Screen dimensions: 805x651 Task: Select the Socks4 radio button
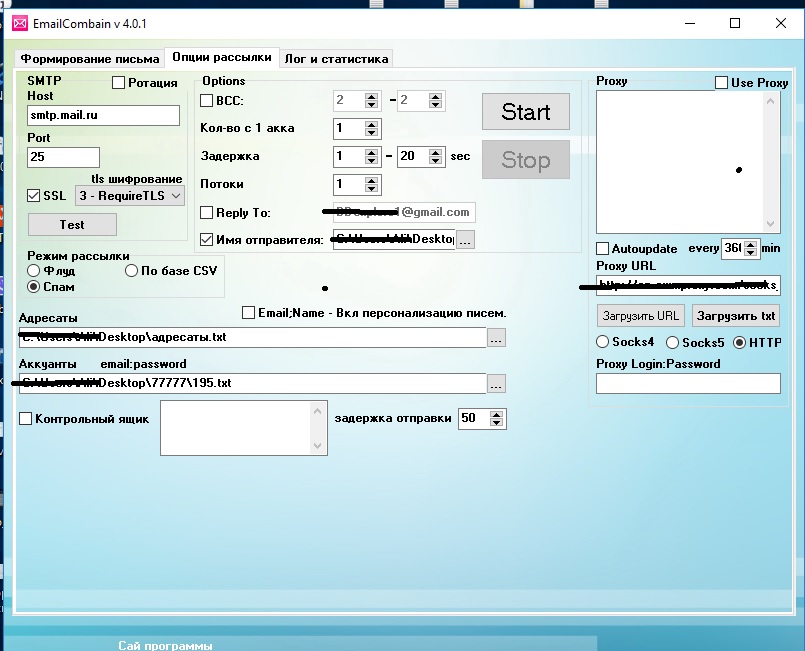[x=602, y=342]
